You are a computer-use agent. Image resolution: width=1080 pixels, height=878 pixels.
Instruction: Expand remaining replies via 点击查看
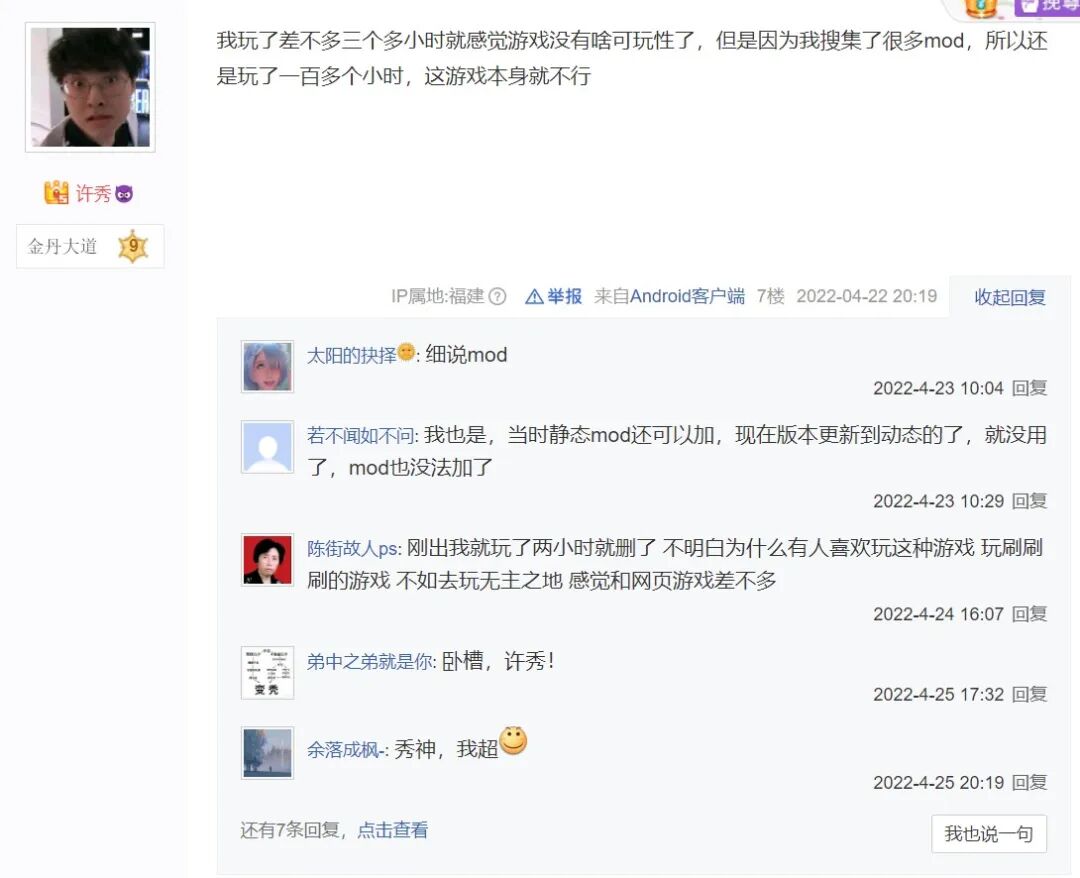click(393, 830)
